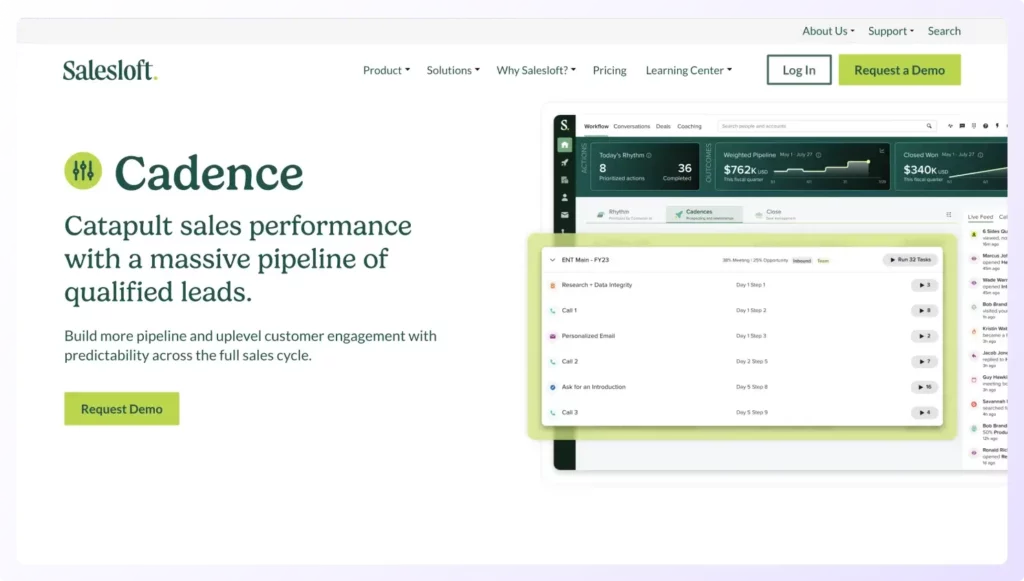The width and height of the screenshot is (1024, 581).
Task: Select the Cadences tab
Action: coord(704,214)
